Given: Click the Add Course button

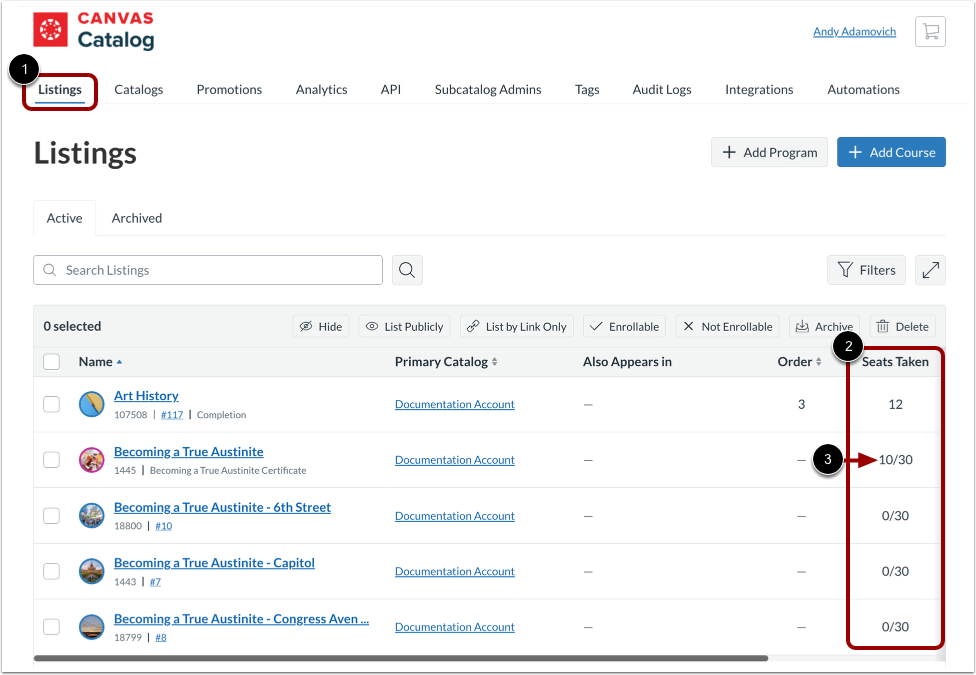Looking at the screenshot, I should [891, 152].
